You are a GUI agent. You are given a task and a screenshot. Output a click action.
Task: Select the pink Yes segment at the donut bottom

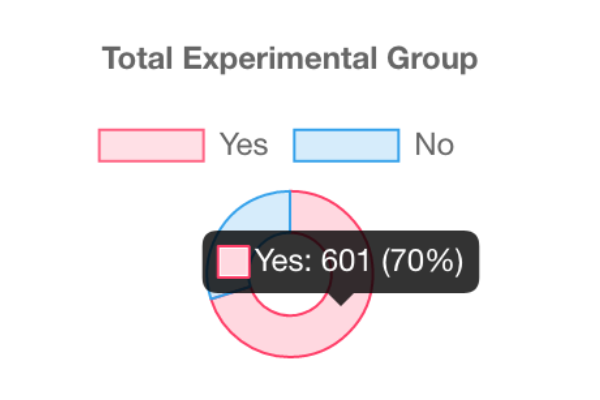coord(290,338)
